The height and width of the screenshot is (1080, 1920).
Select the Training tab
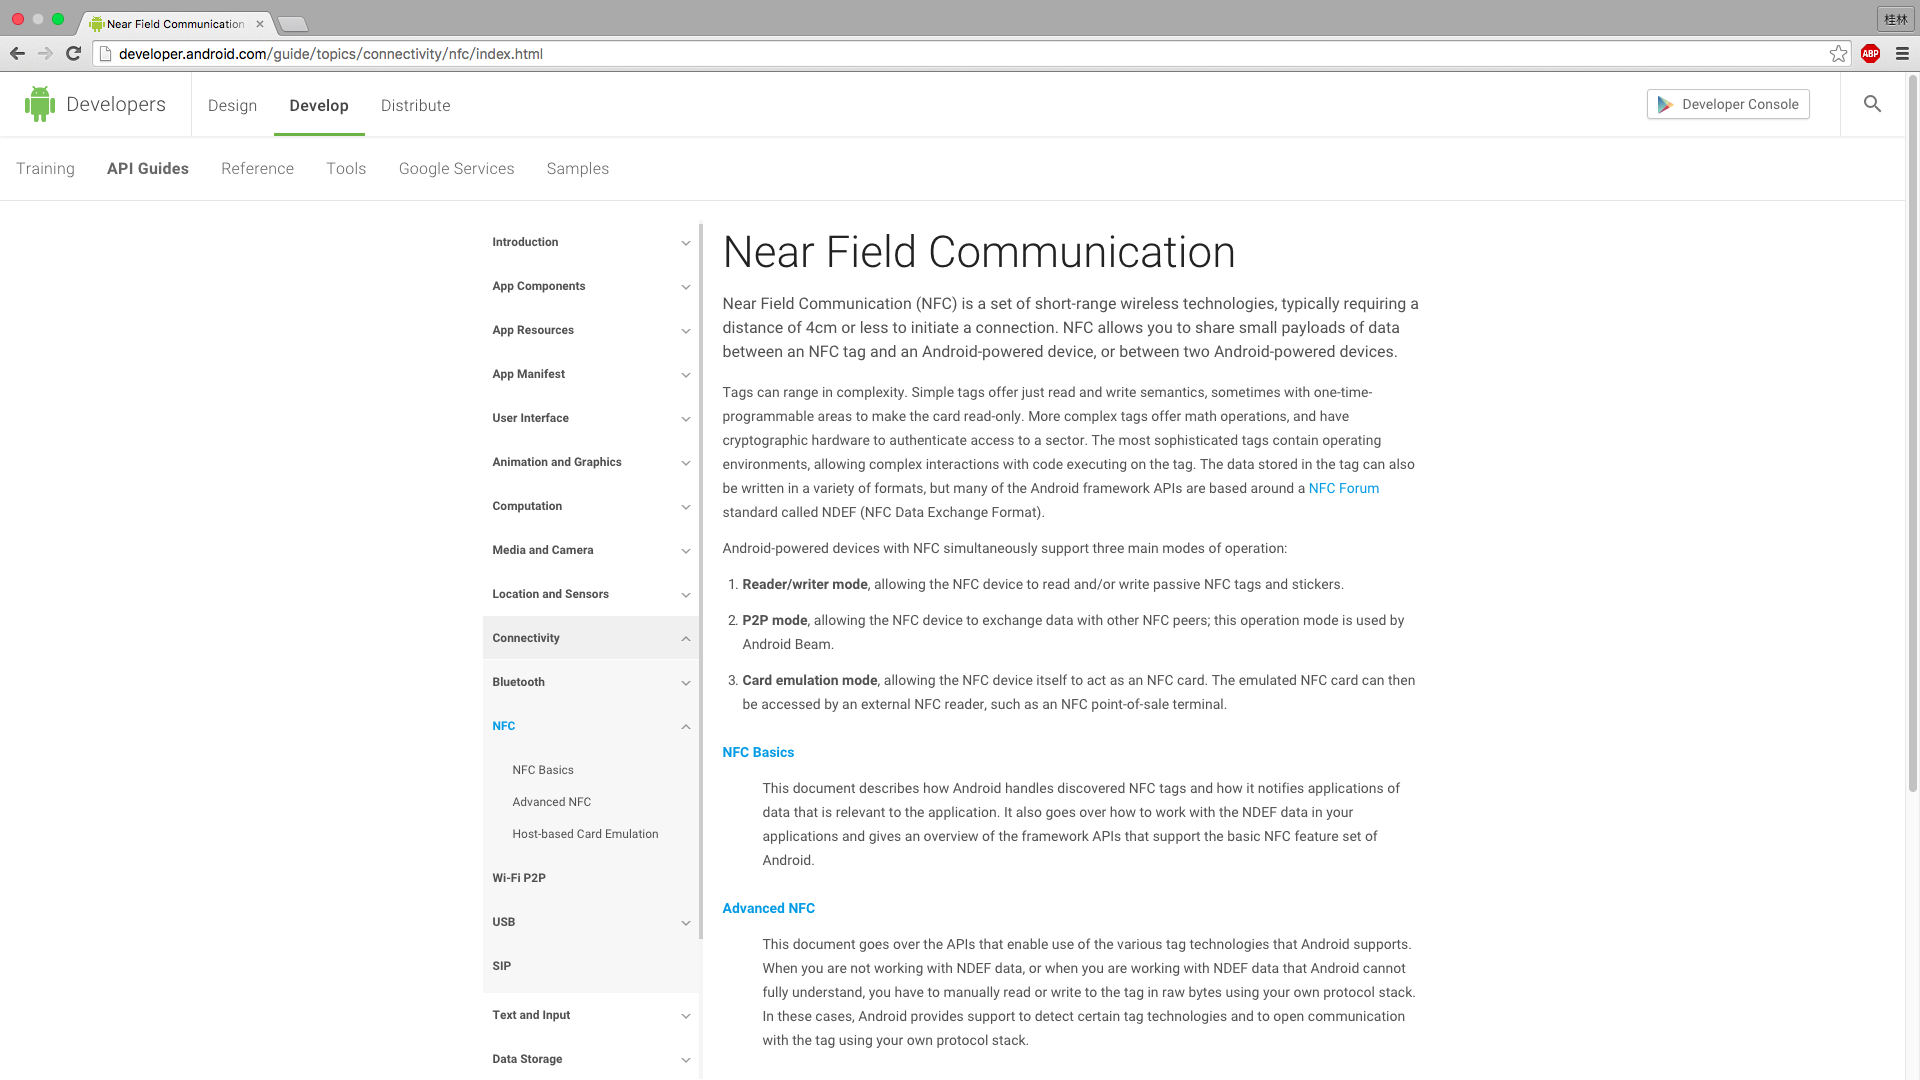pos(45,169)
